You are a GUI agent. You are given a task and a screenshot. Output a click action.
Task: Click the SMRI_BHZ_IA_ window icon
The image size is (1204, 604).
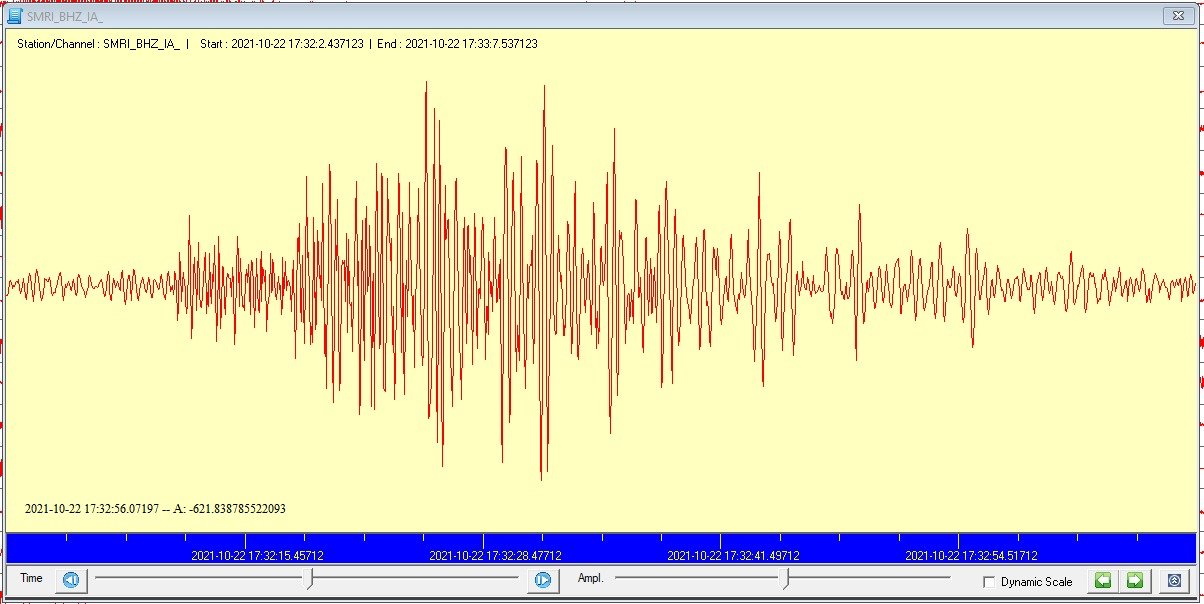[x=15, y=16]
